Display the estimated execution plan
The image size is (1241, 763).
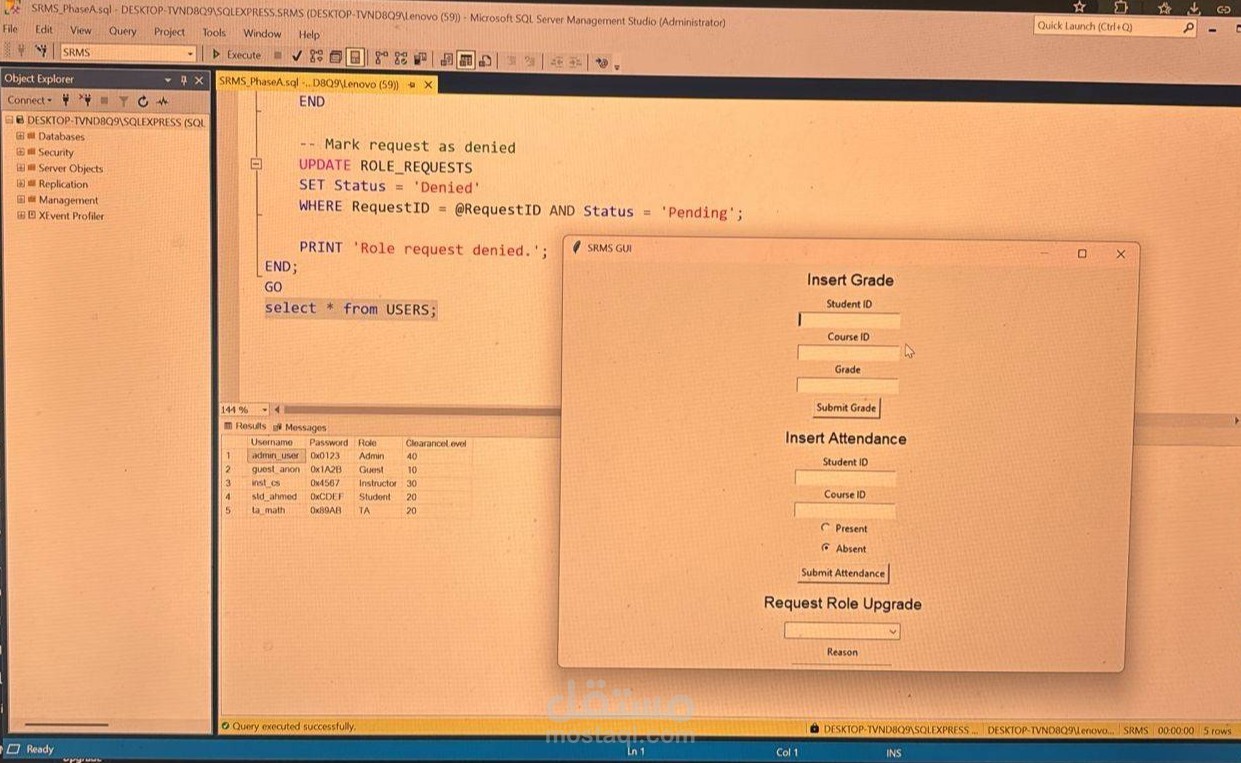point(315,56)
